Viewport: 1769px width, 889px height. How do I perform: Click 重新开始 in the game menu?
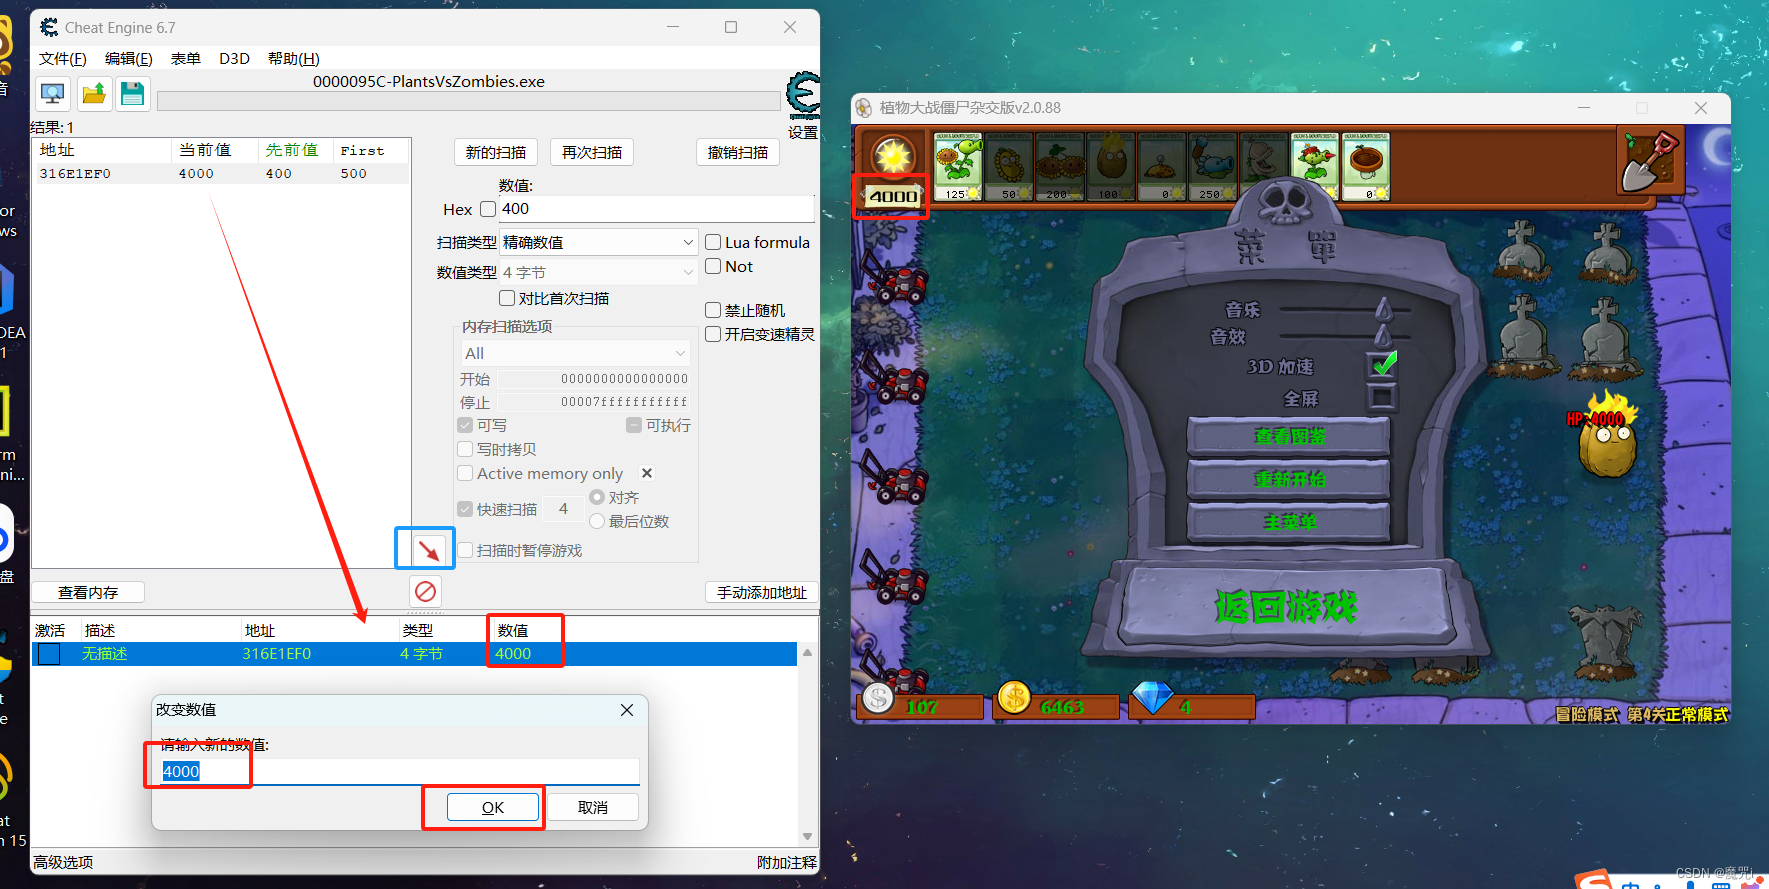coord(1289,479)
